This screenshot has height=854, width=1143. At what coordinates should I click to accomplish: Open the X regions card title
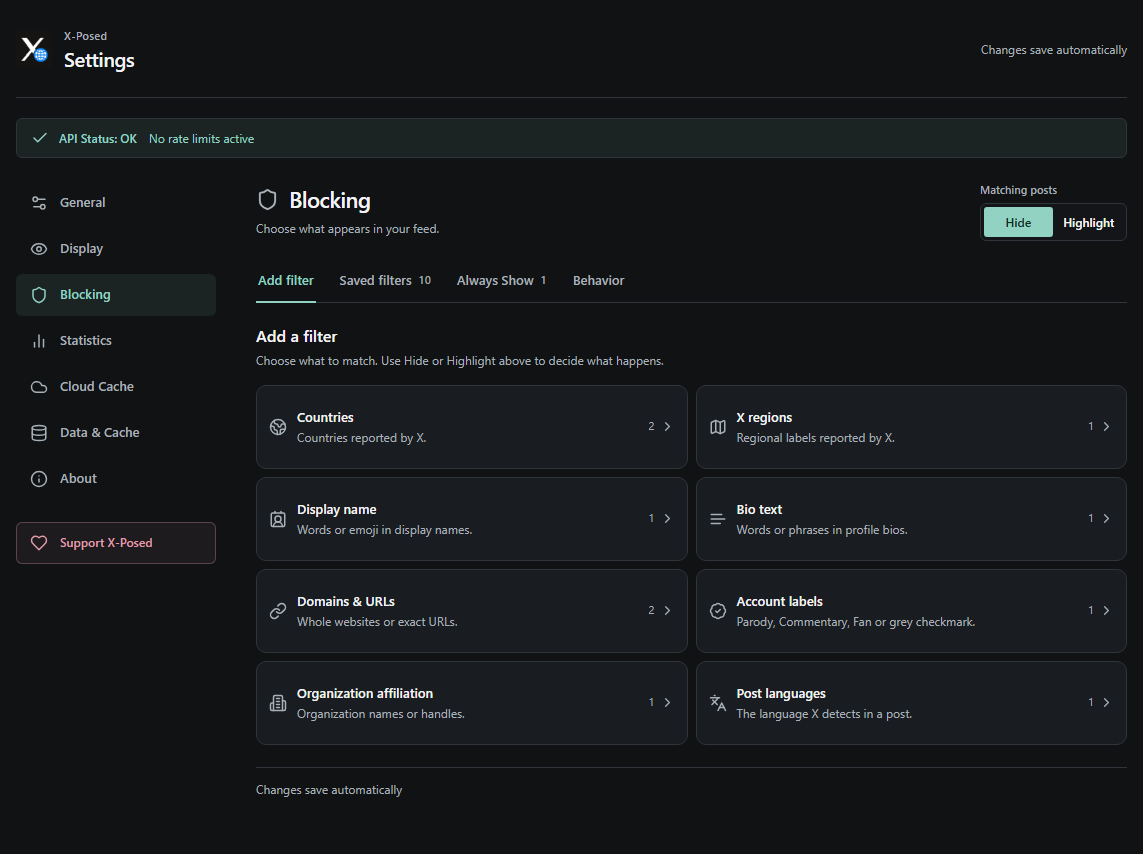point(764,418)
